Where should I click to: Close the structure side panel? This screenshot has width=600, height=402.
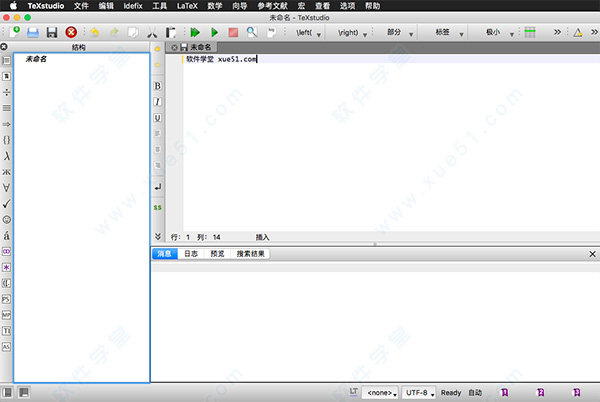click(x=4, y=47)
